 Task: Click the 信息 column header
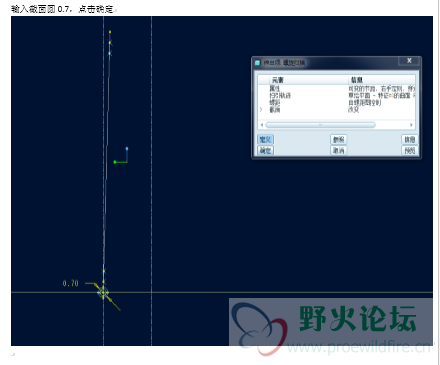[382, 80]
